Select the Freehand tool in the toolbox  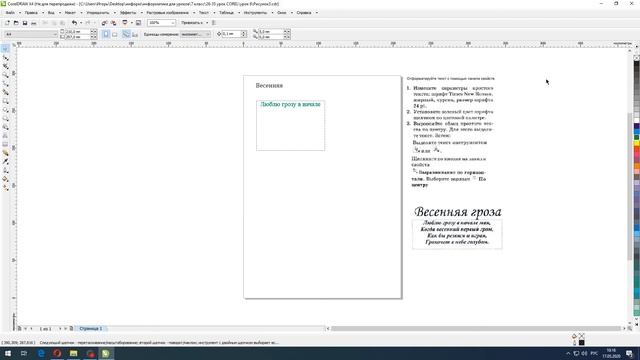click(x=5, y=83)
